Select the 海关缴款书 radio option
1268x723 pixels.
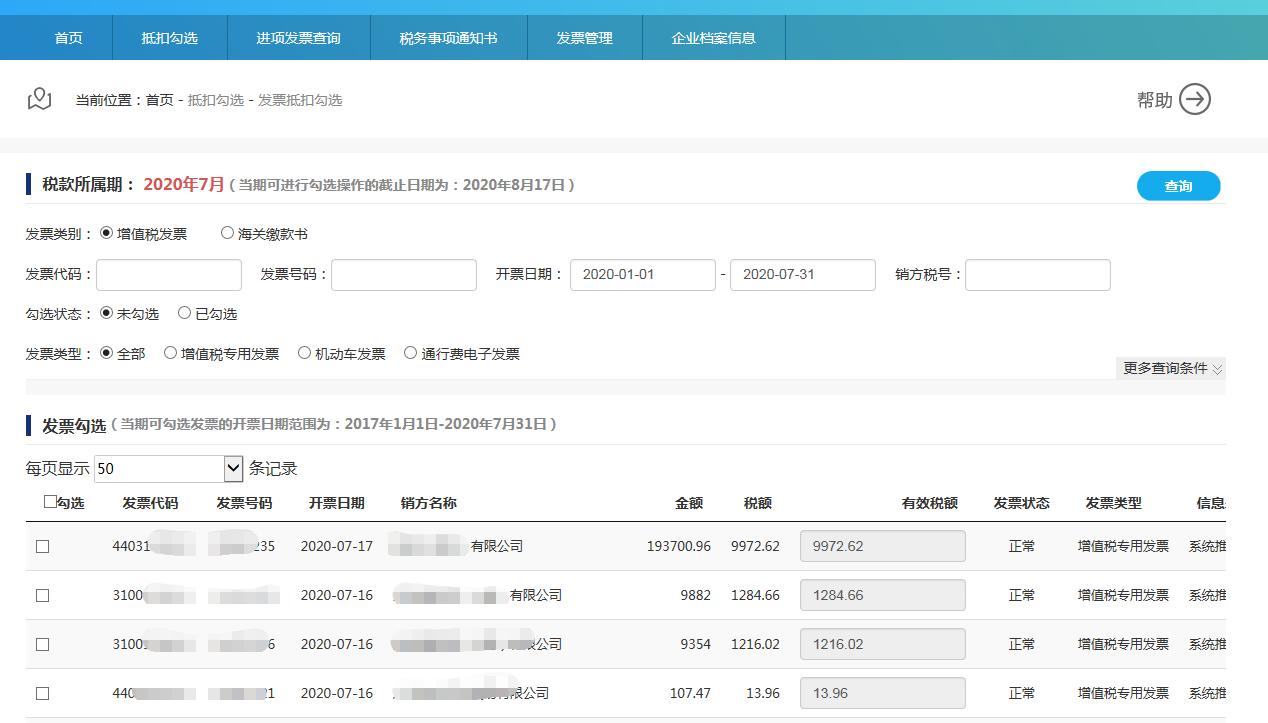[227, 233]
